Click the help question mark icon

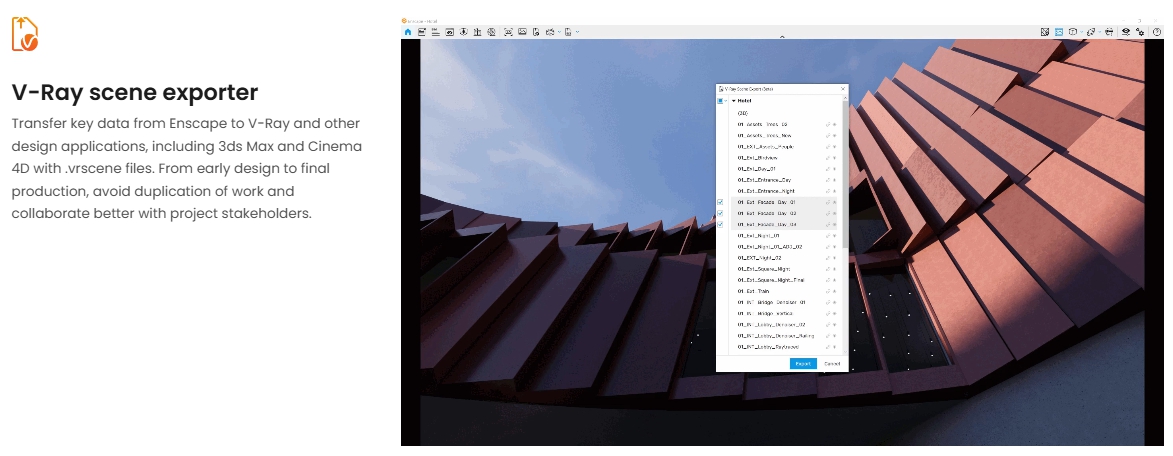pyautogui.click(x=1157, y=32)
